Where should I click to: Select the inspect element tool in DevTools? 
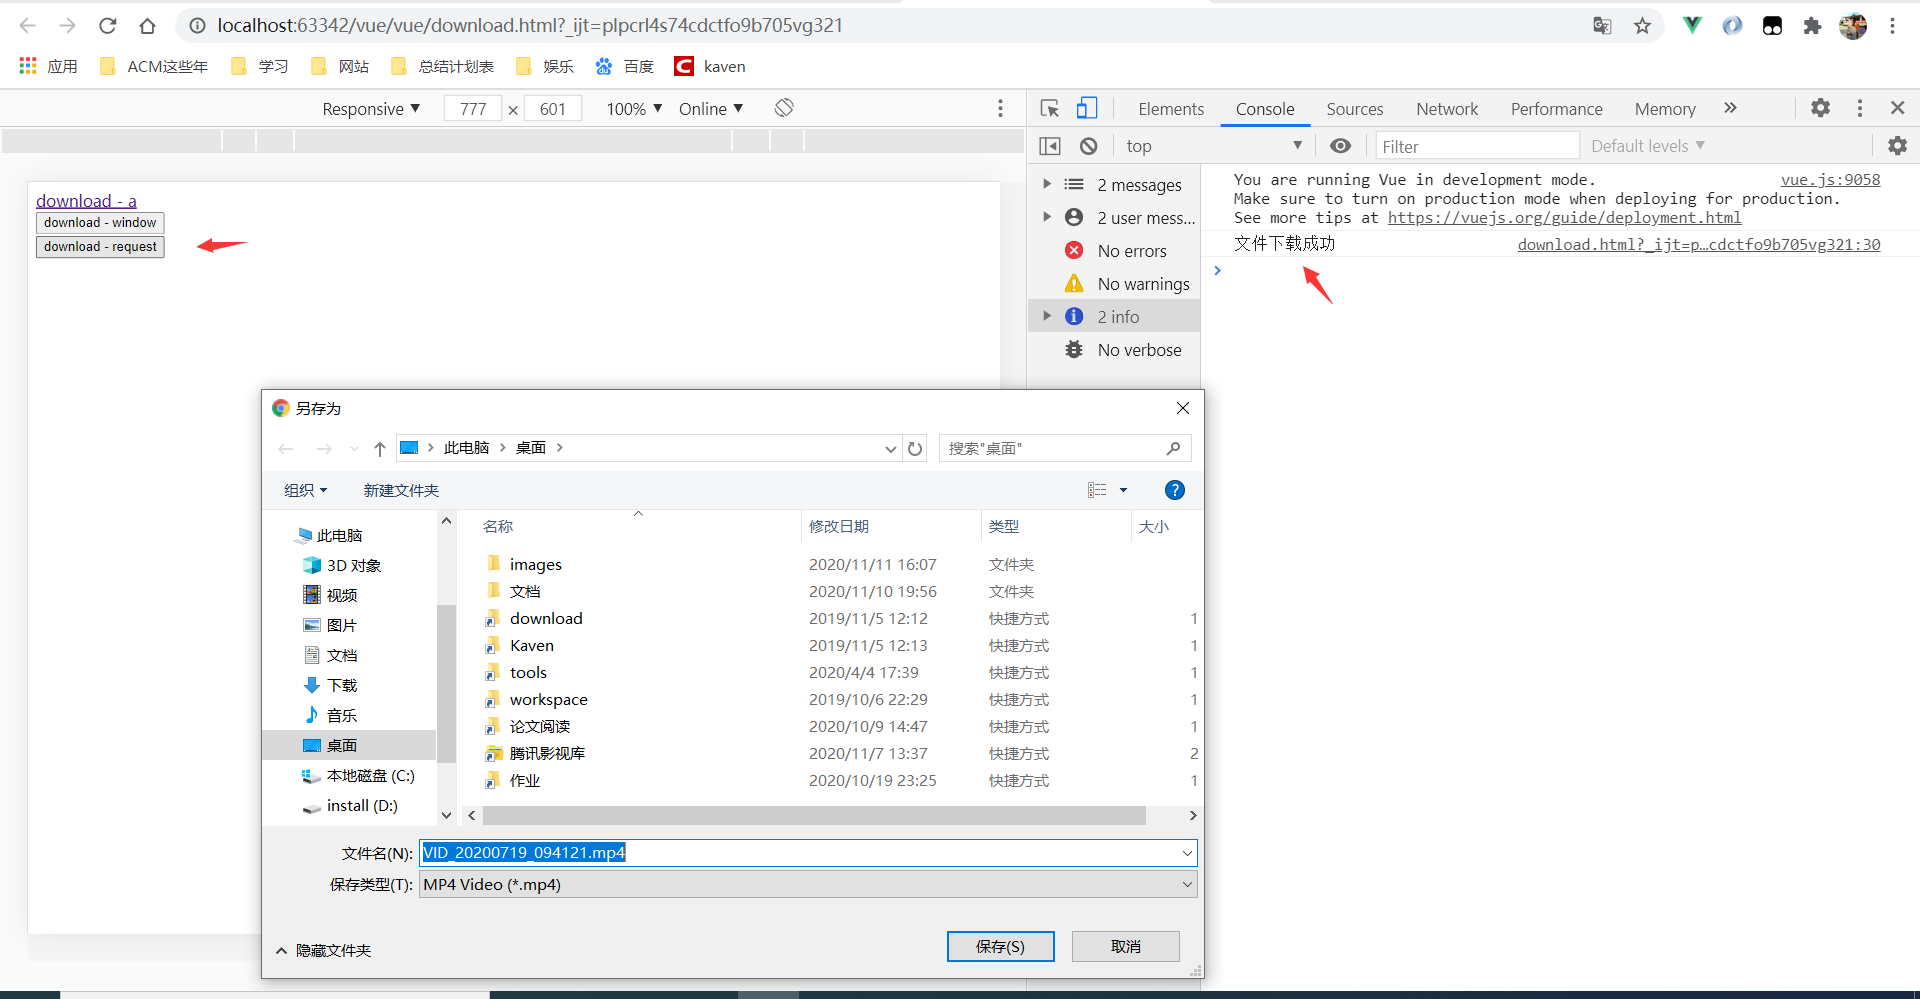click(x=1048, y=107)
